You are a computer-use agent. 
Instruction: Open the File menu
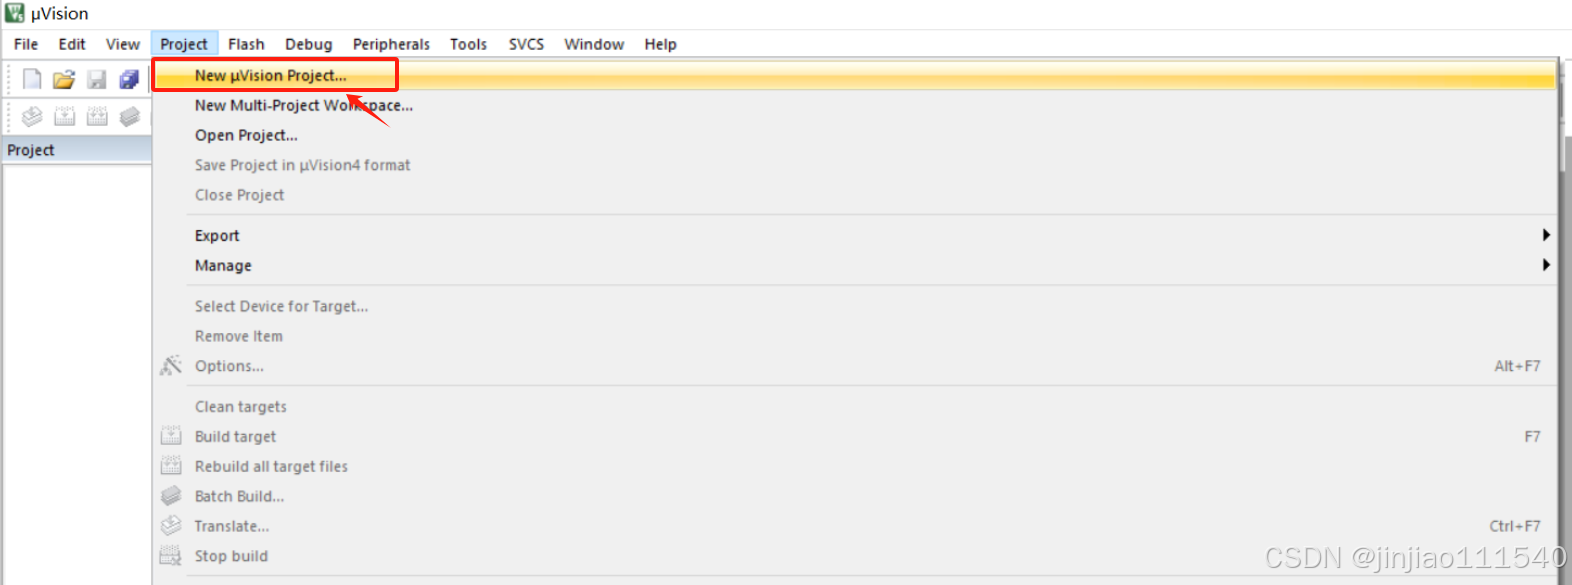point(26,44)
